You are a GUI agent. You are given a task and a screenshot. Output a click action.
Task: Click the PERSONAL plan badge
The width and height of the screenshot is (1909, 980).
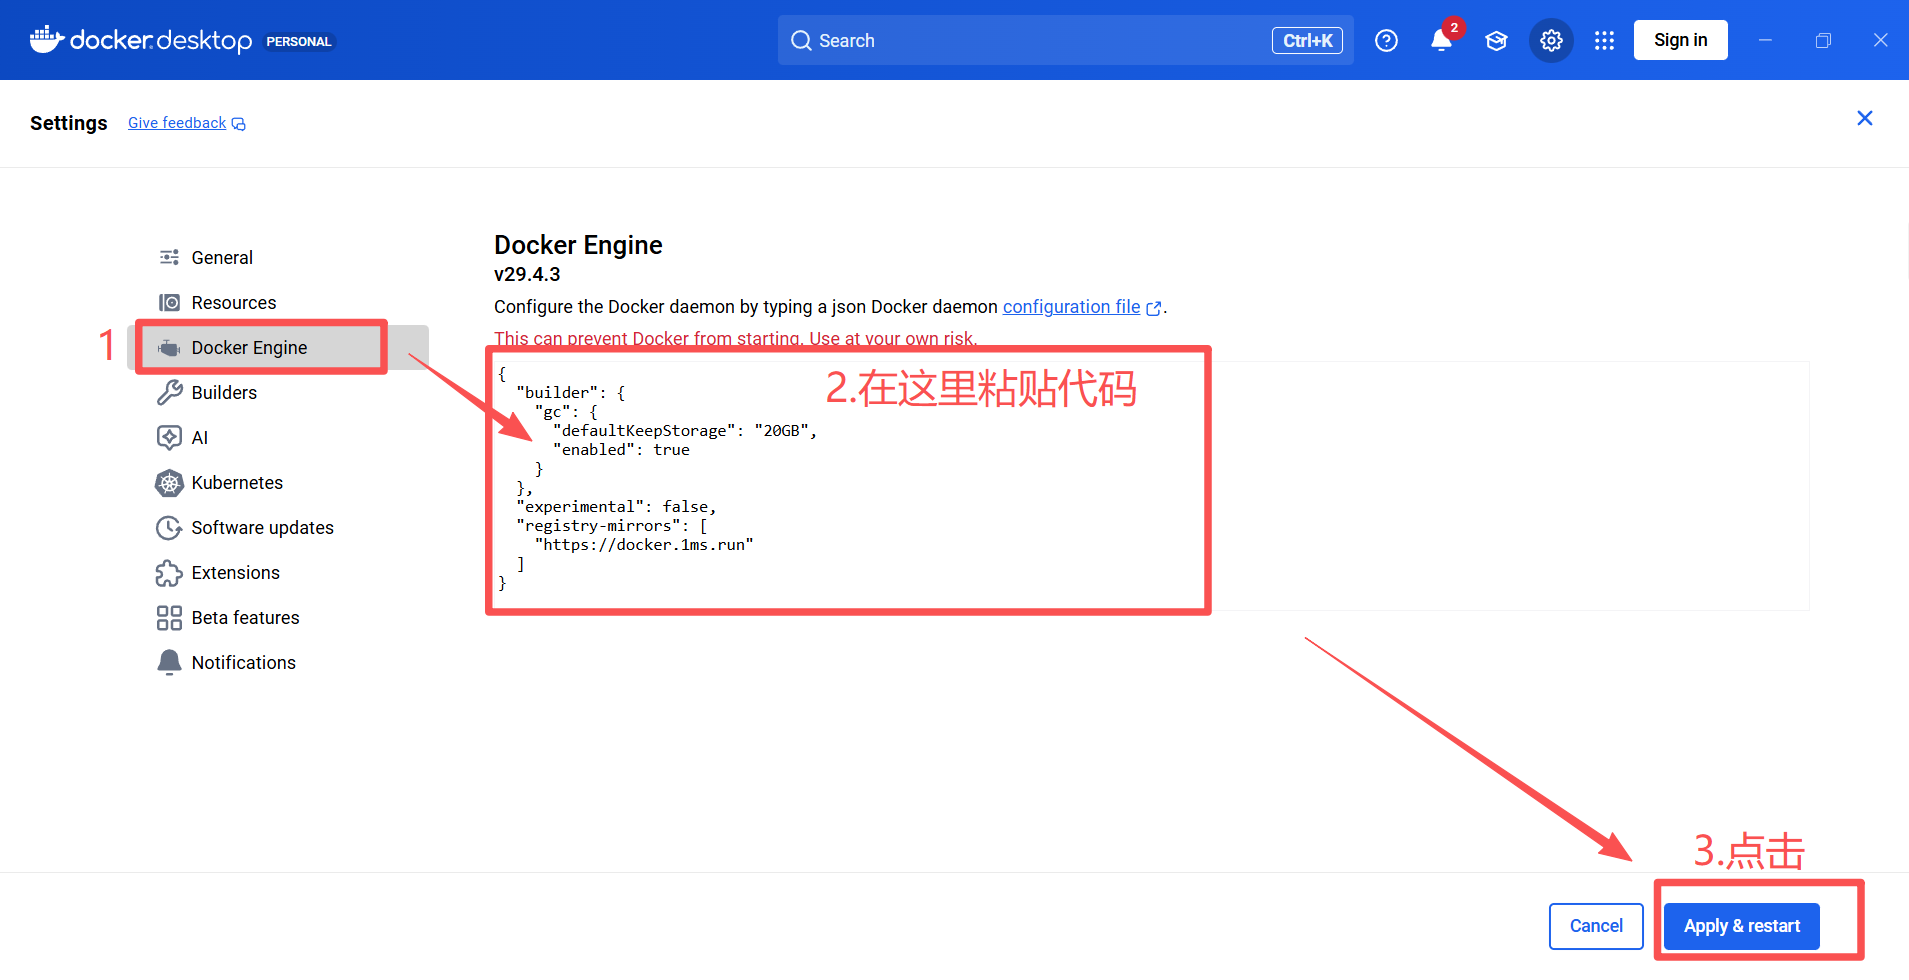(298, 41)
